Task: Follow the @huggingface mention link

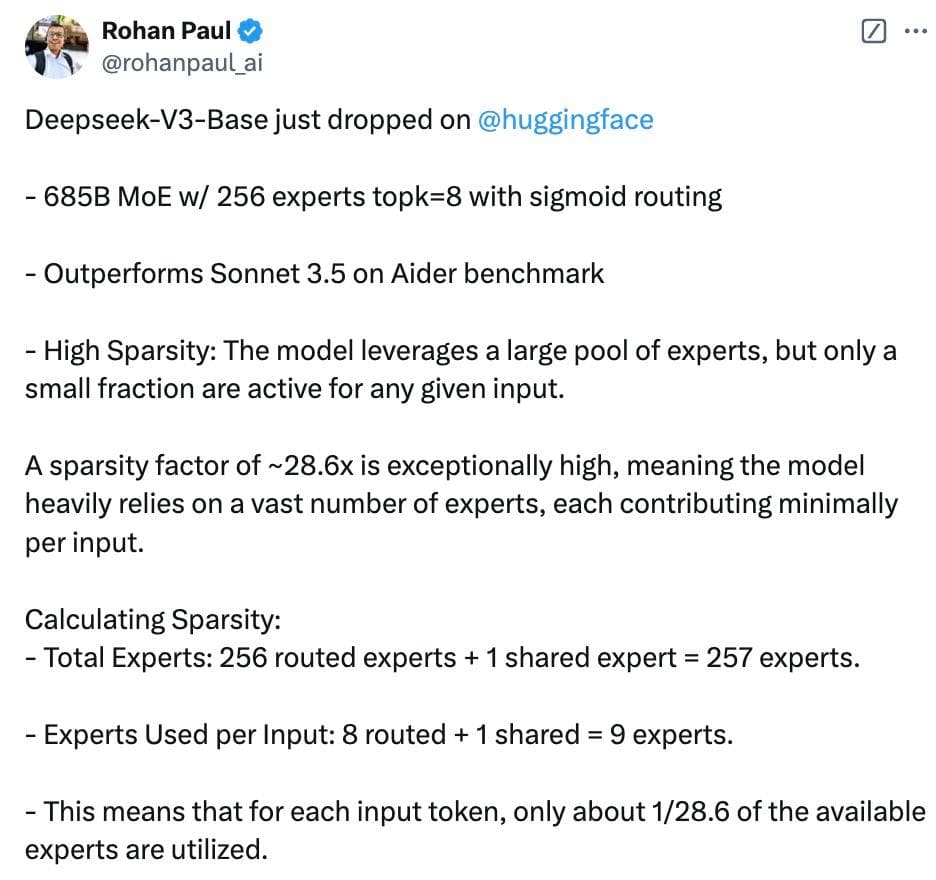Action: point(566,121)
